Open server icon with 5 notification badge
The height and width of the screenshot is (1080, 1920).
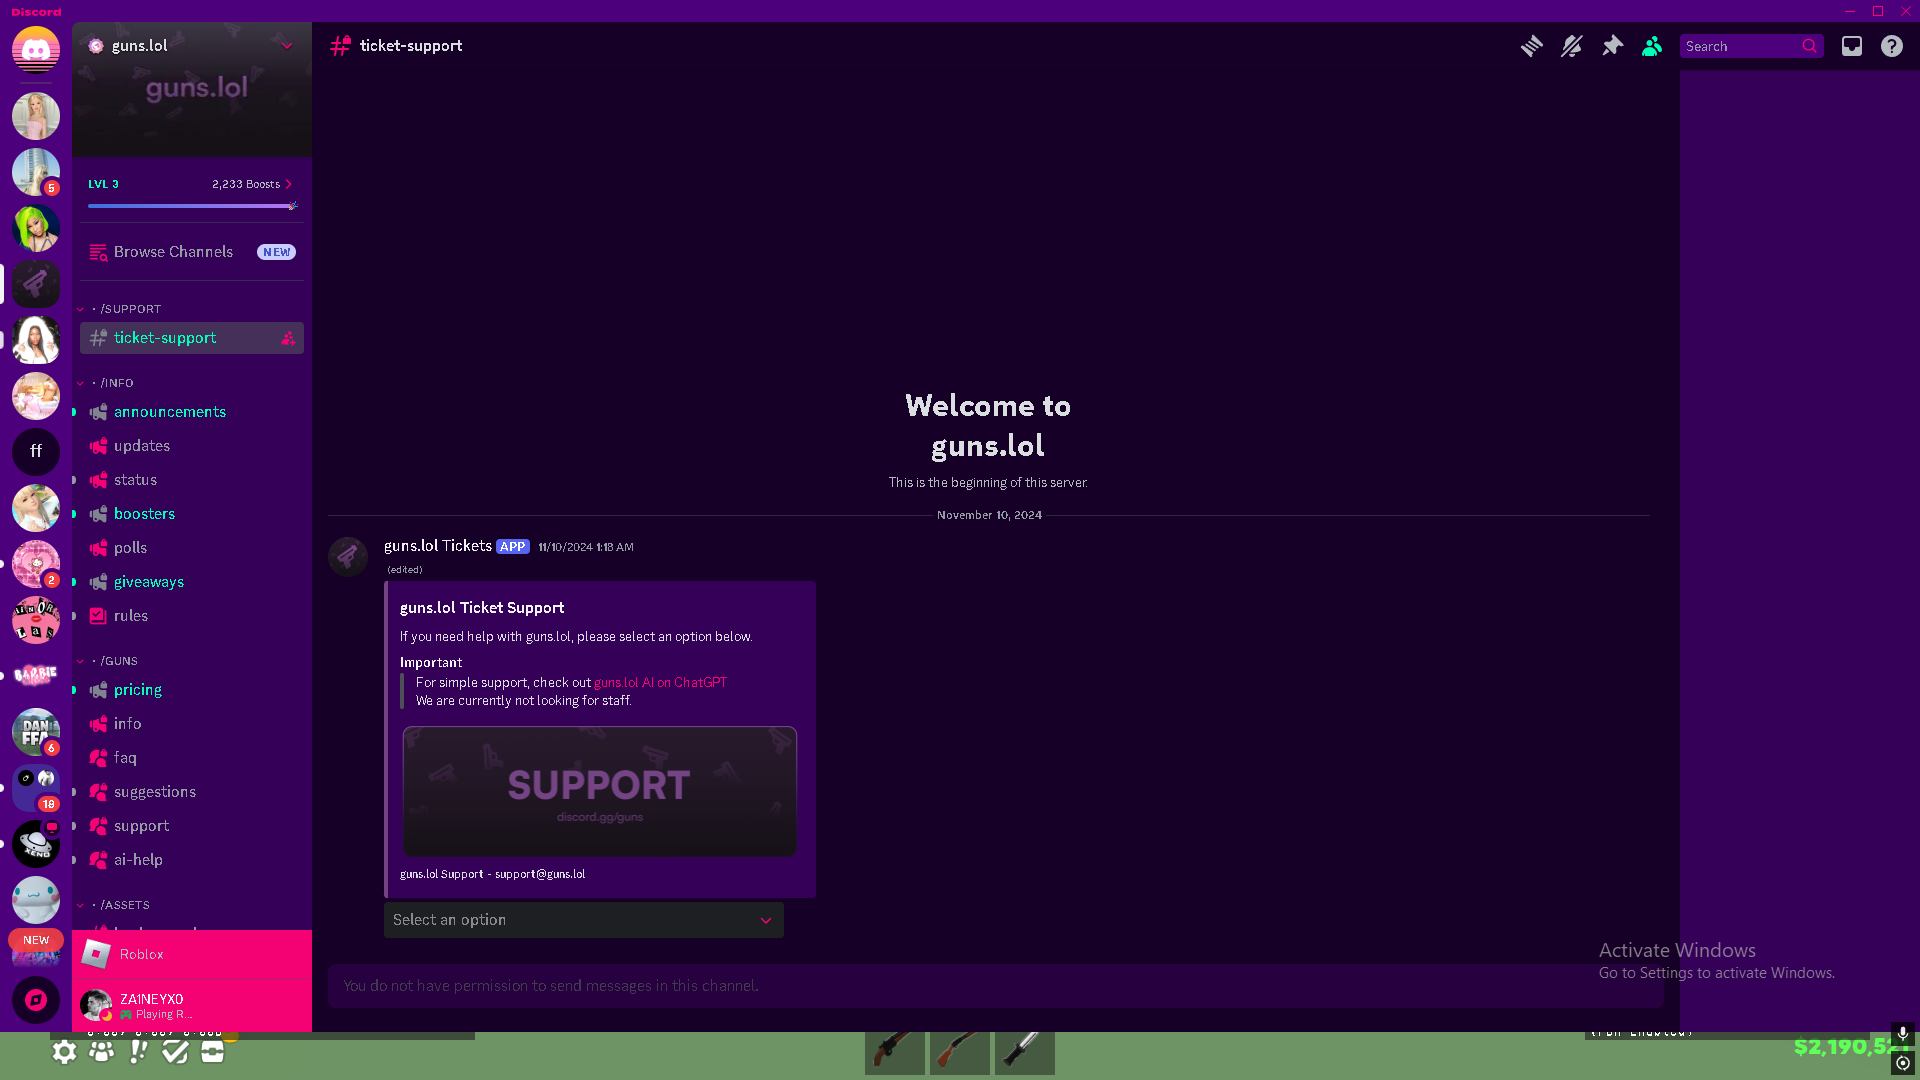coord(36,172)
